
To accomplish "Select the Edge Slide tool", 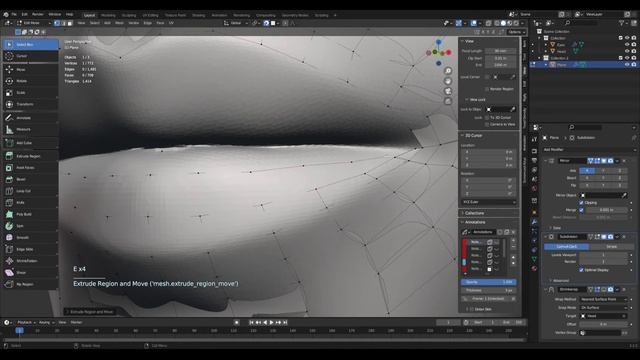I will click(31, 249).
